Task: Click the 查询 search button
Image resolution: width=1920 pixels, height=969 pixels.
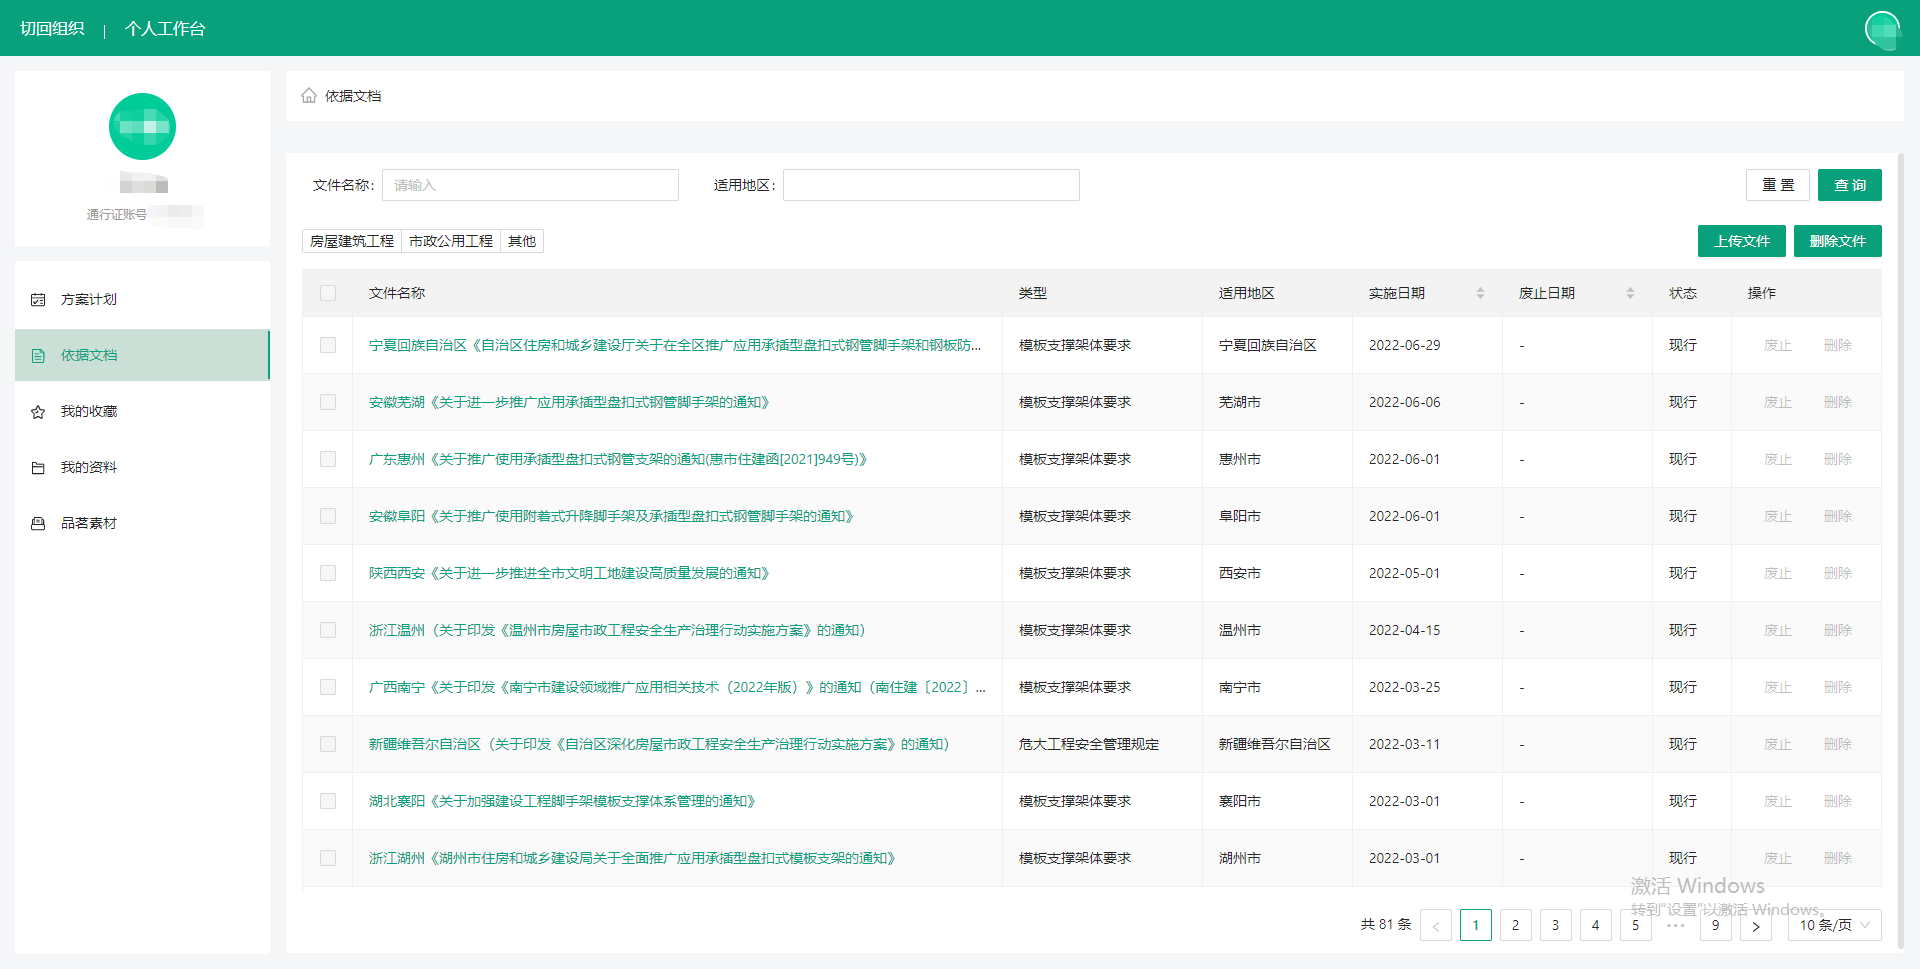Action: tap(1850, 185)
